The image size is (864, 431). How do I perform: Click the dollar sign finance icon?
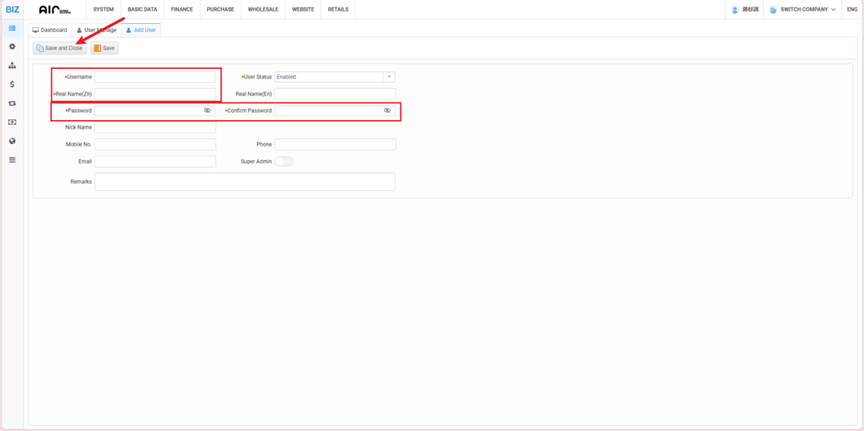click(x=12, y=85)
